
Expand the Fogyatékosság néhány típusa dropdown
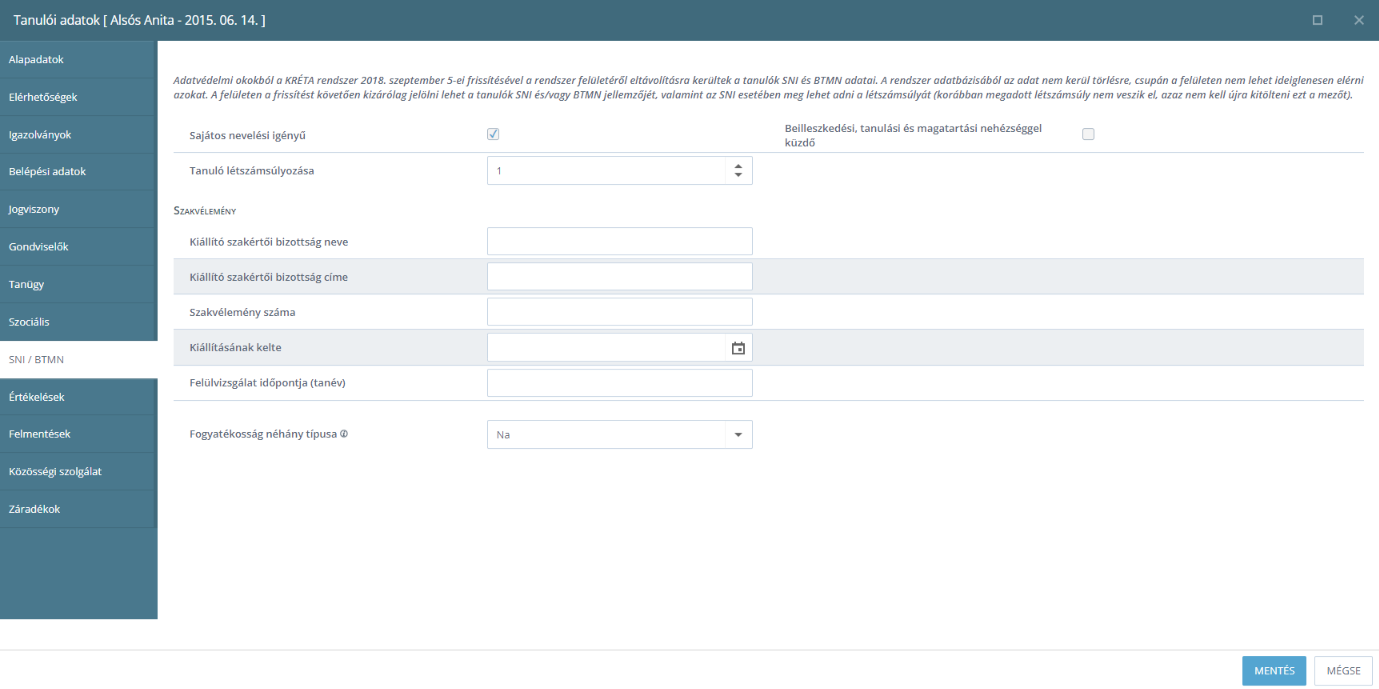(738, 435)
